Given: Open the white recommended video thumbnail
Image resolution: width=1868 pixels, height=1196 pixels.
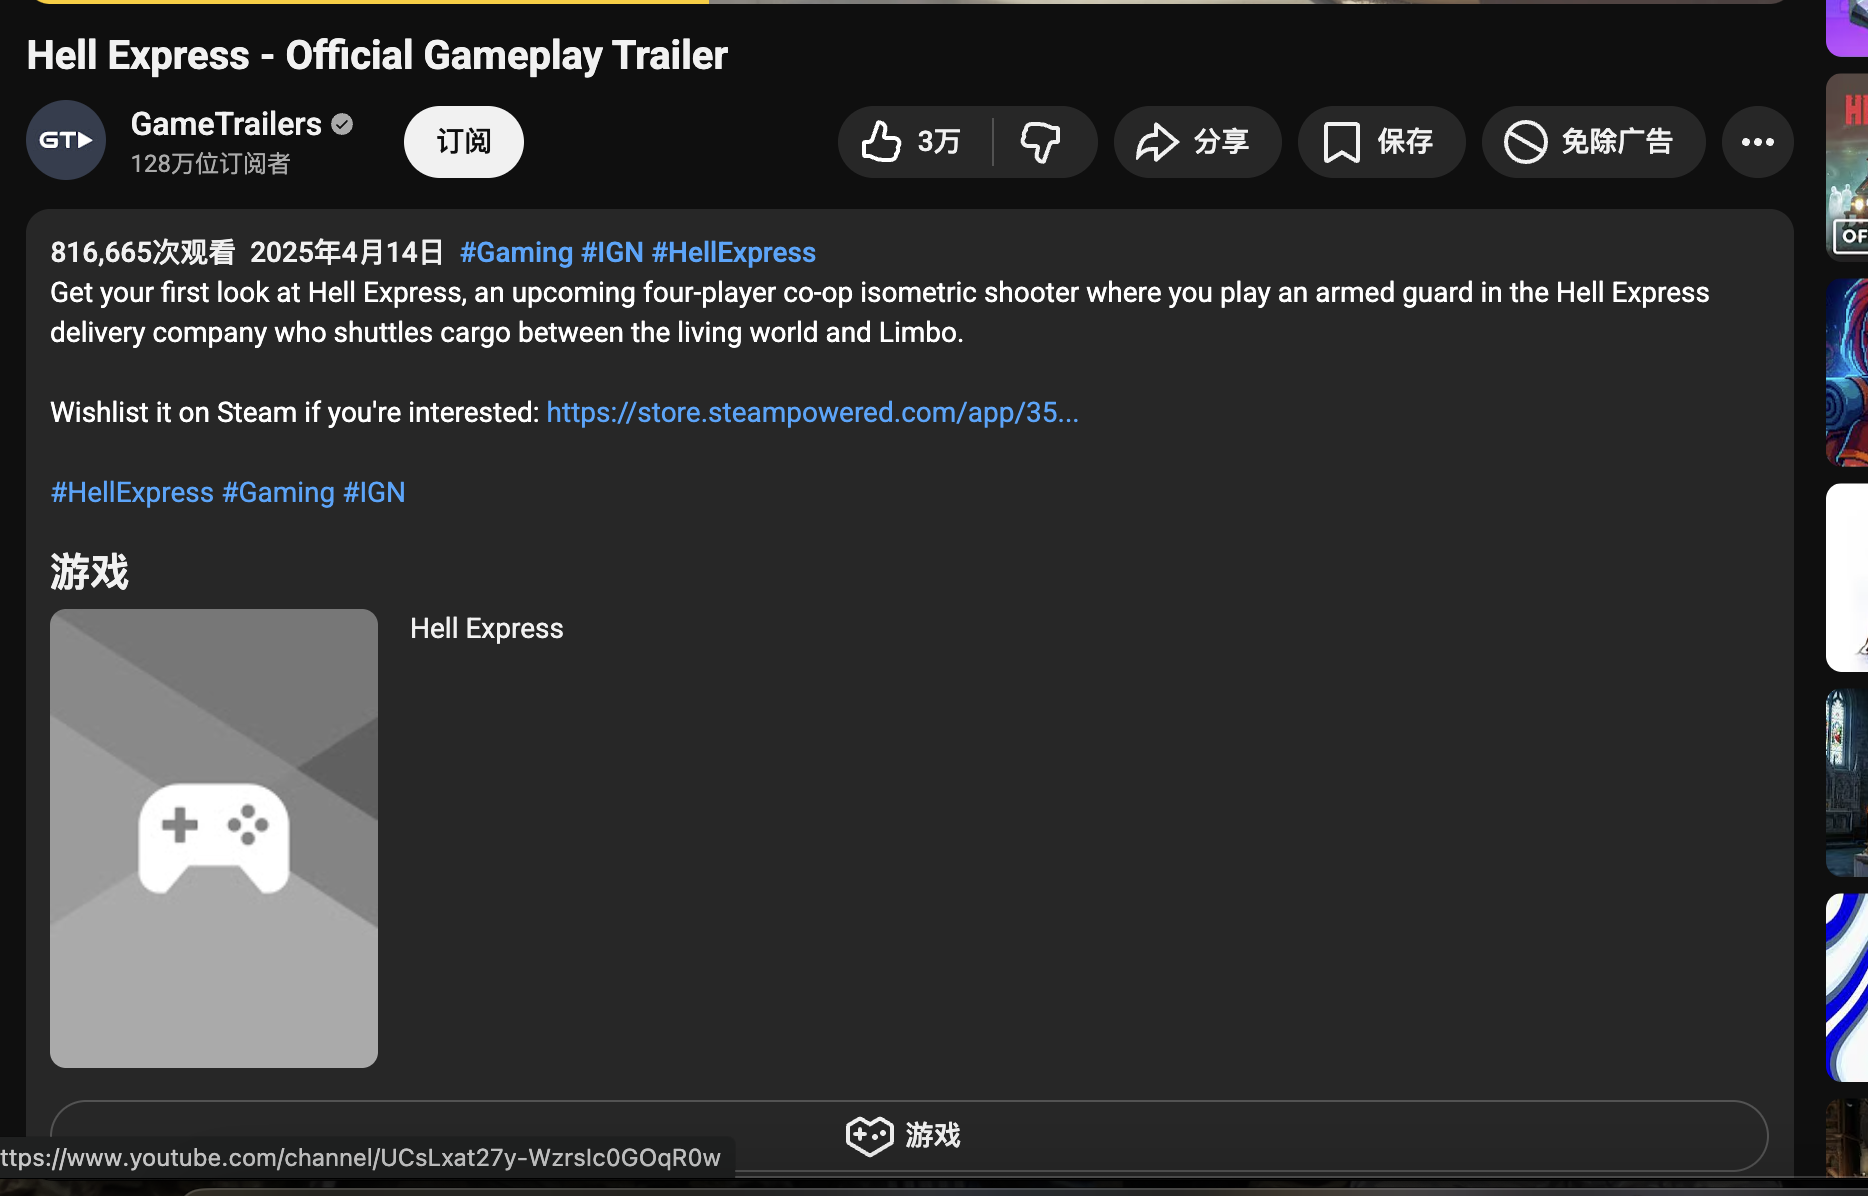Looking at the screenshot, I should pos(1847,577).
